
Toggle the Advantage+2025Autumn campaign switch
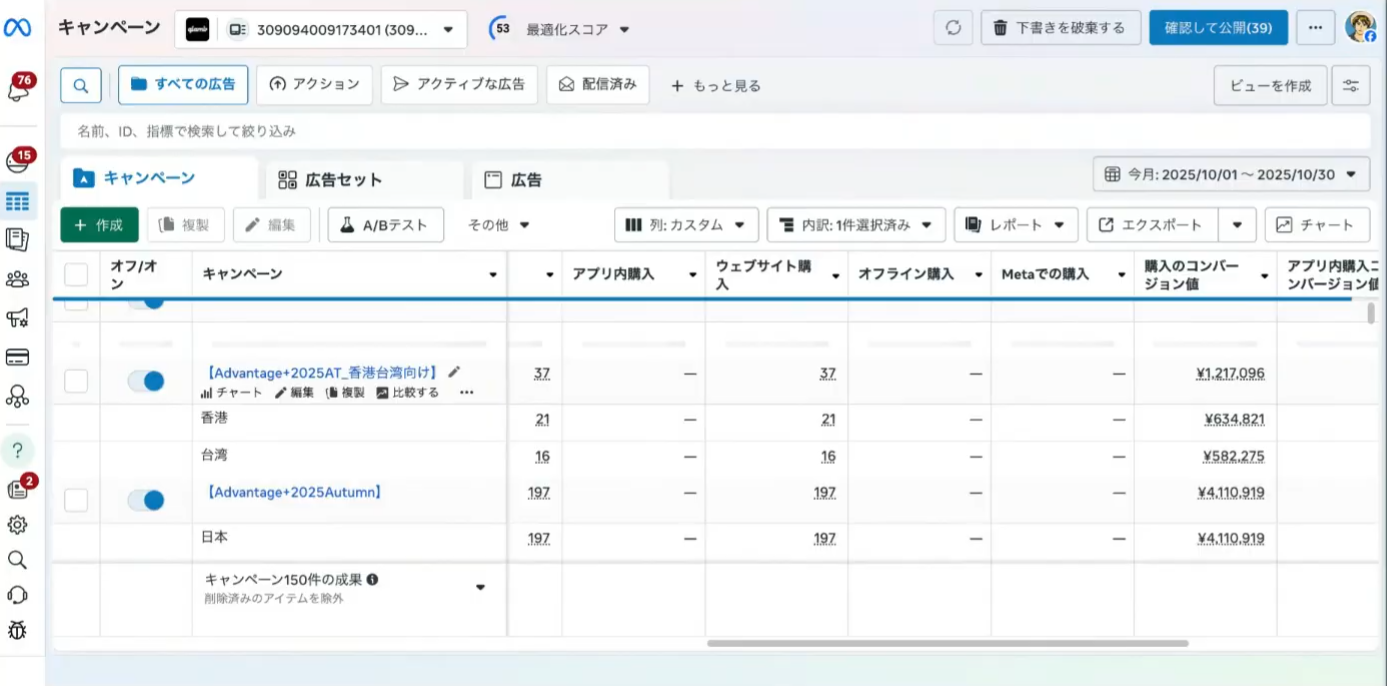click(x=146, y=500)
